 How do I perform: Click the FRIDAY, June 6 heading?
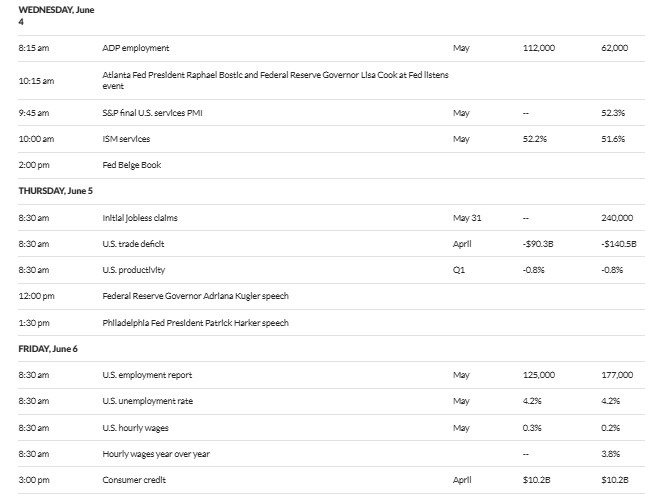click(48, 349)
